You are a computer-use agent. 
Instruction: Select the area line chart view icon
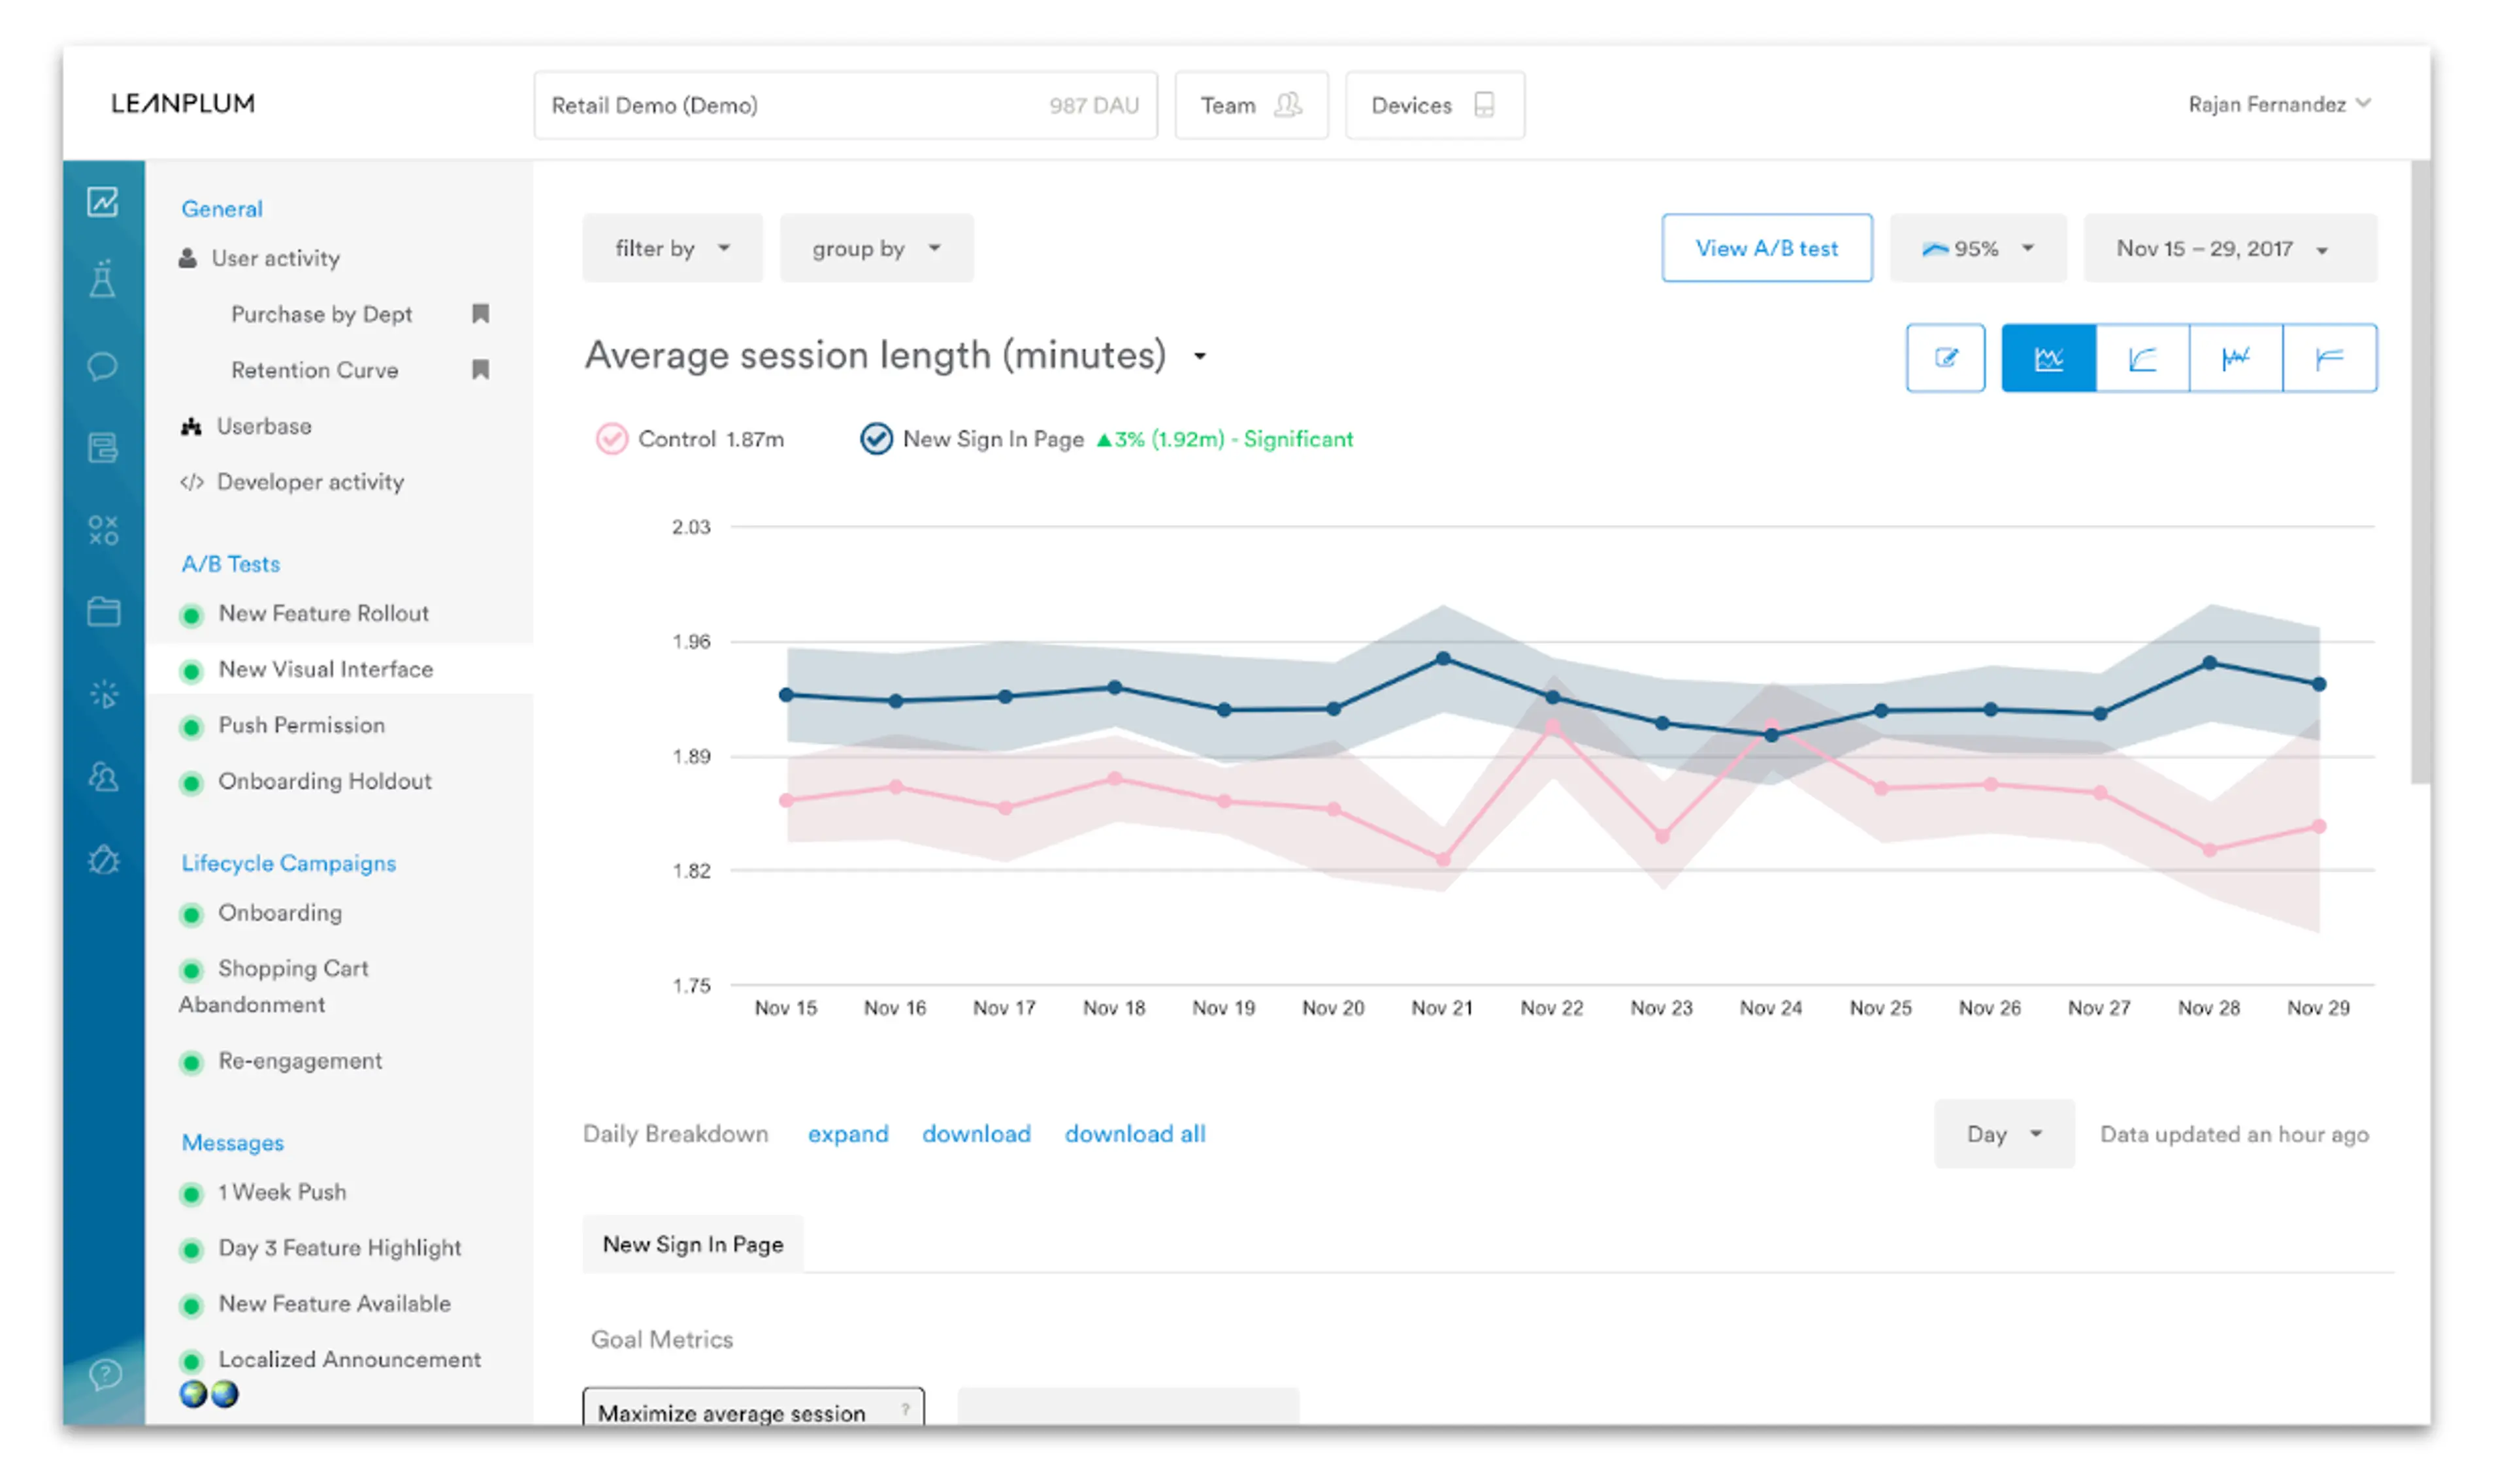tap(2048, 358)
